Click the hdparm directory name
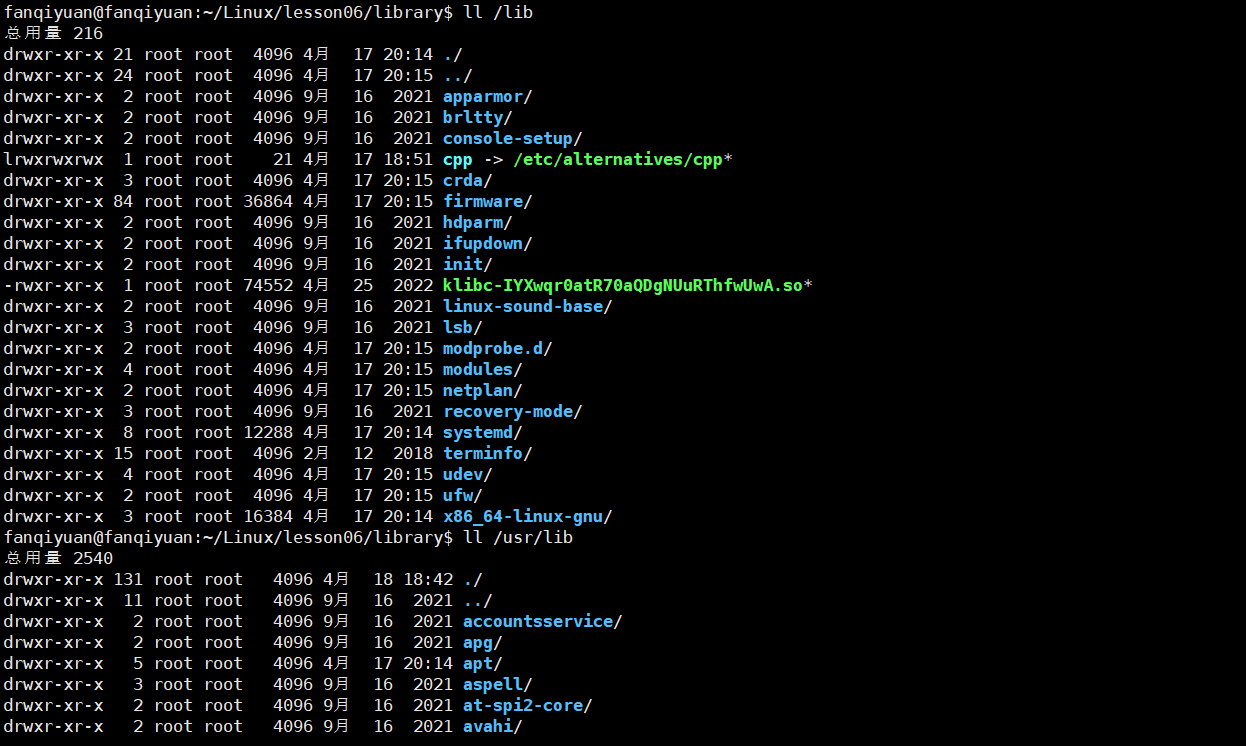 (x=473, y=223)
